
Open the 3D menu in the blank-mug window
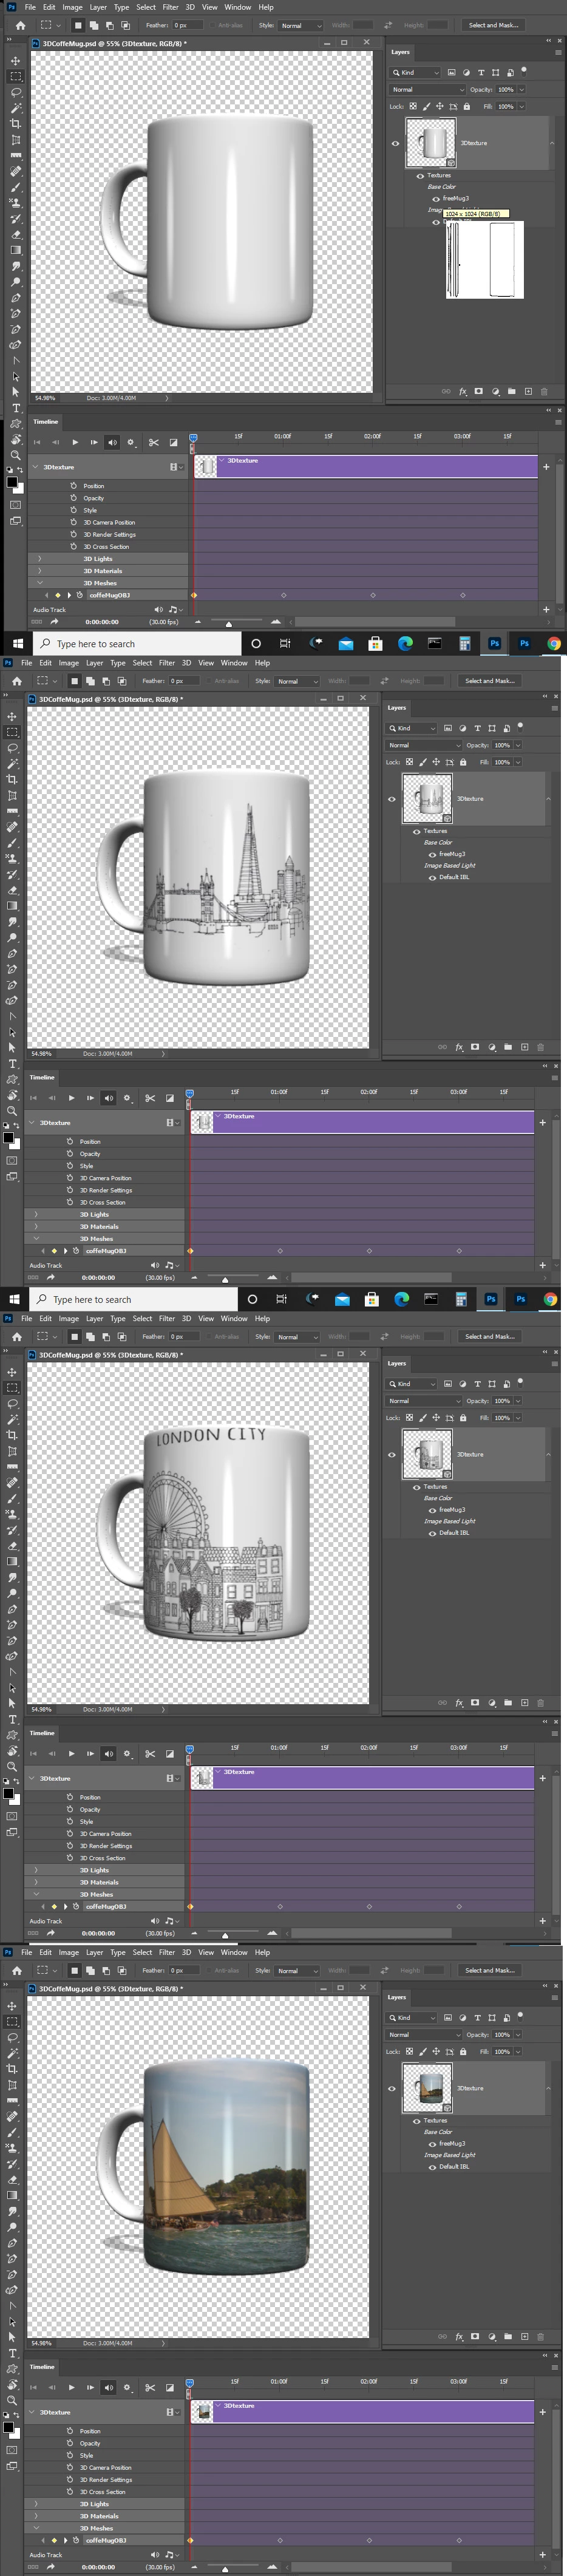[189, 7]
